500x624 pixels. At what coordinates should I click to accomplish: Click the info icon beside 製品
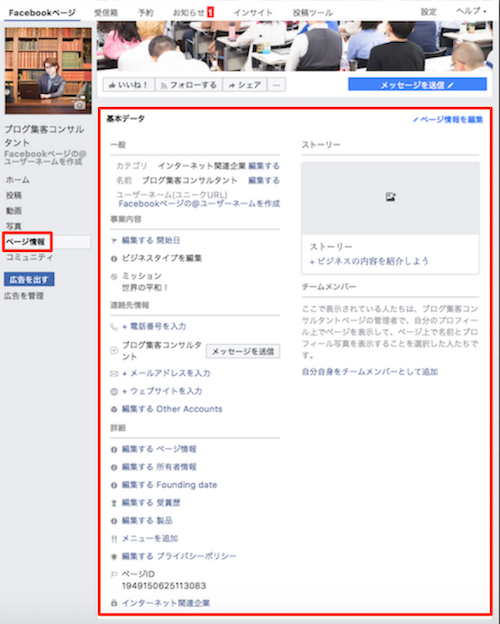click(x=114, y=521)
